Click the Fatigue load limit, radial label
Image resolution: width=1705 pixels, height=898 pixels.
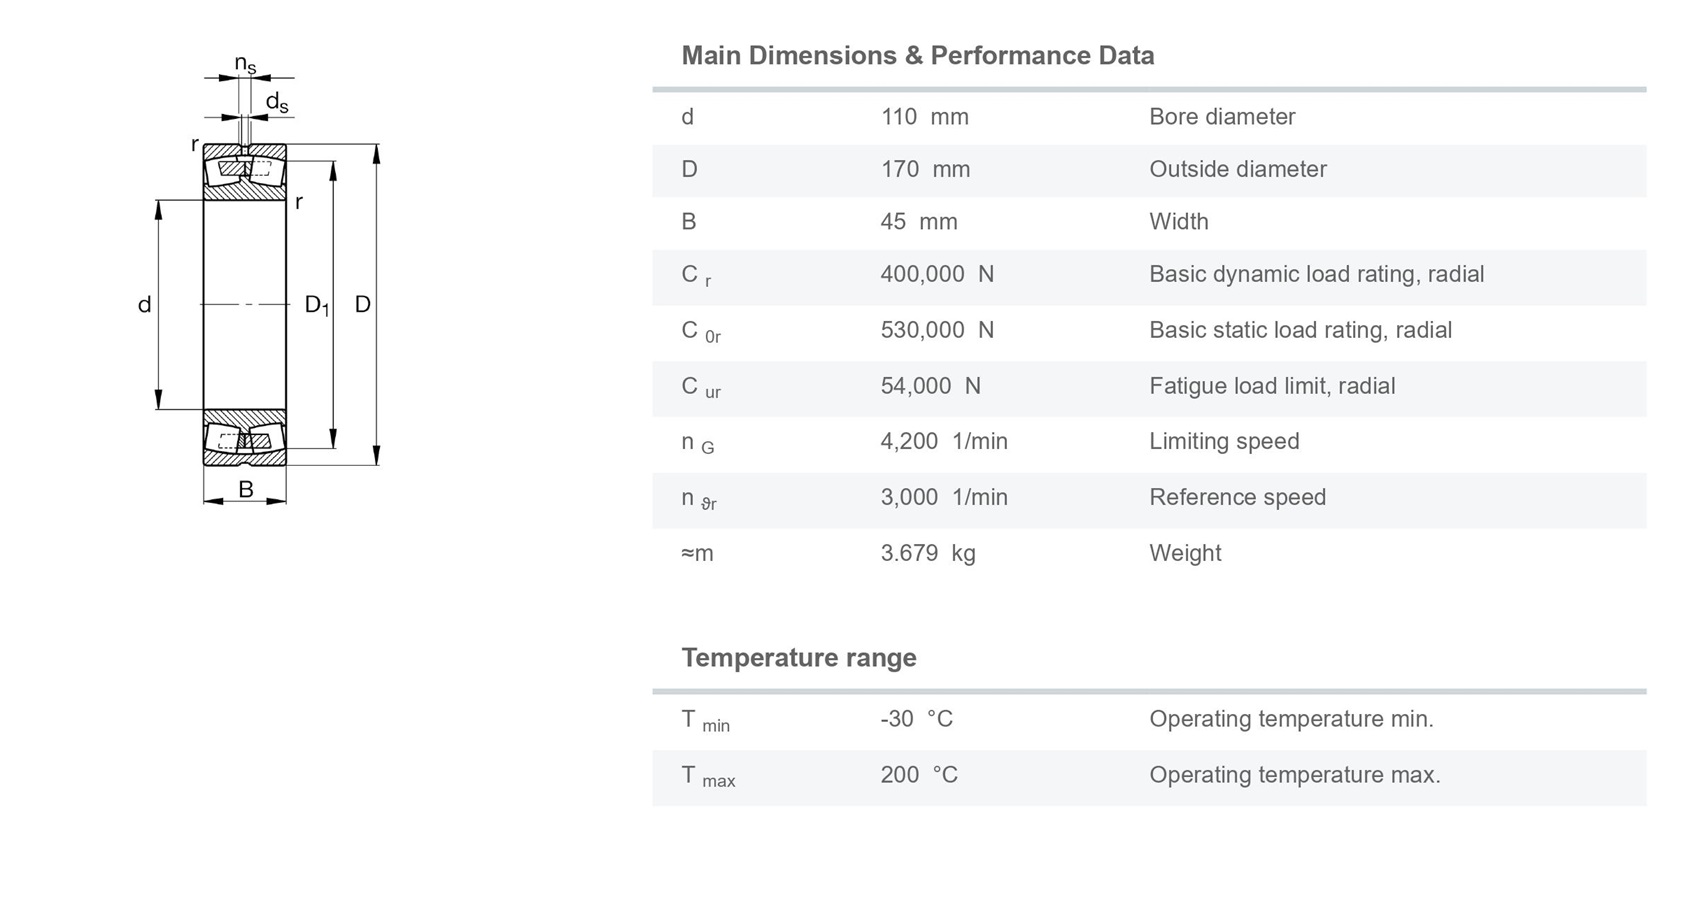1272,386
